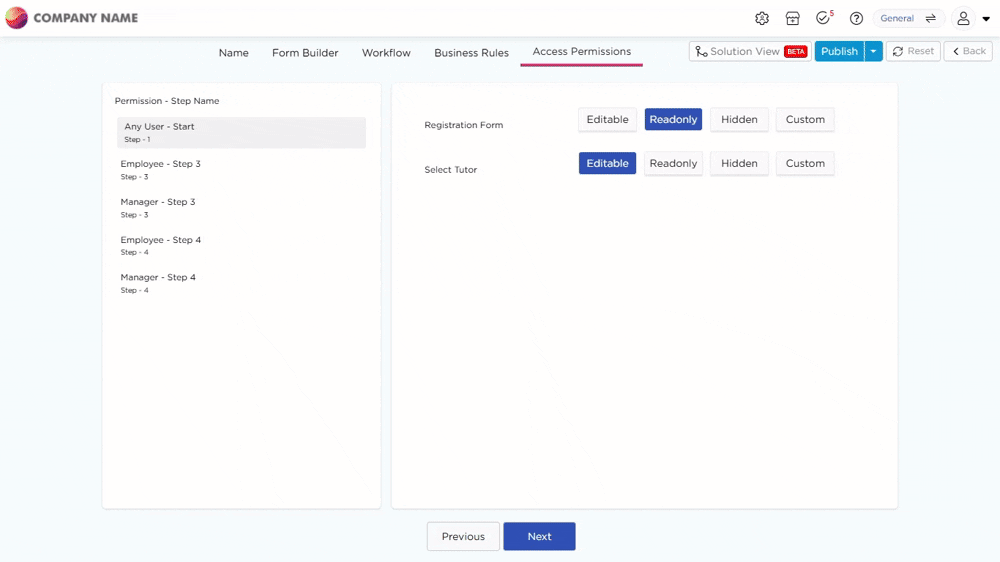Click the user profile avatar icon

(x=963, y=18)
